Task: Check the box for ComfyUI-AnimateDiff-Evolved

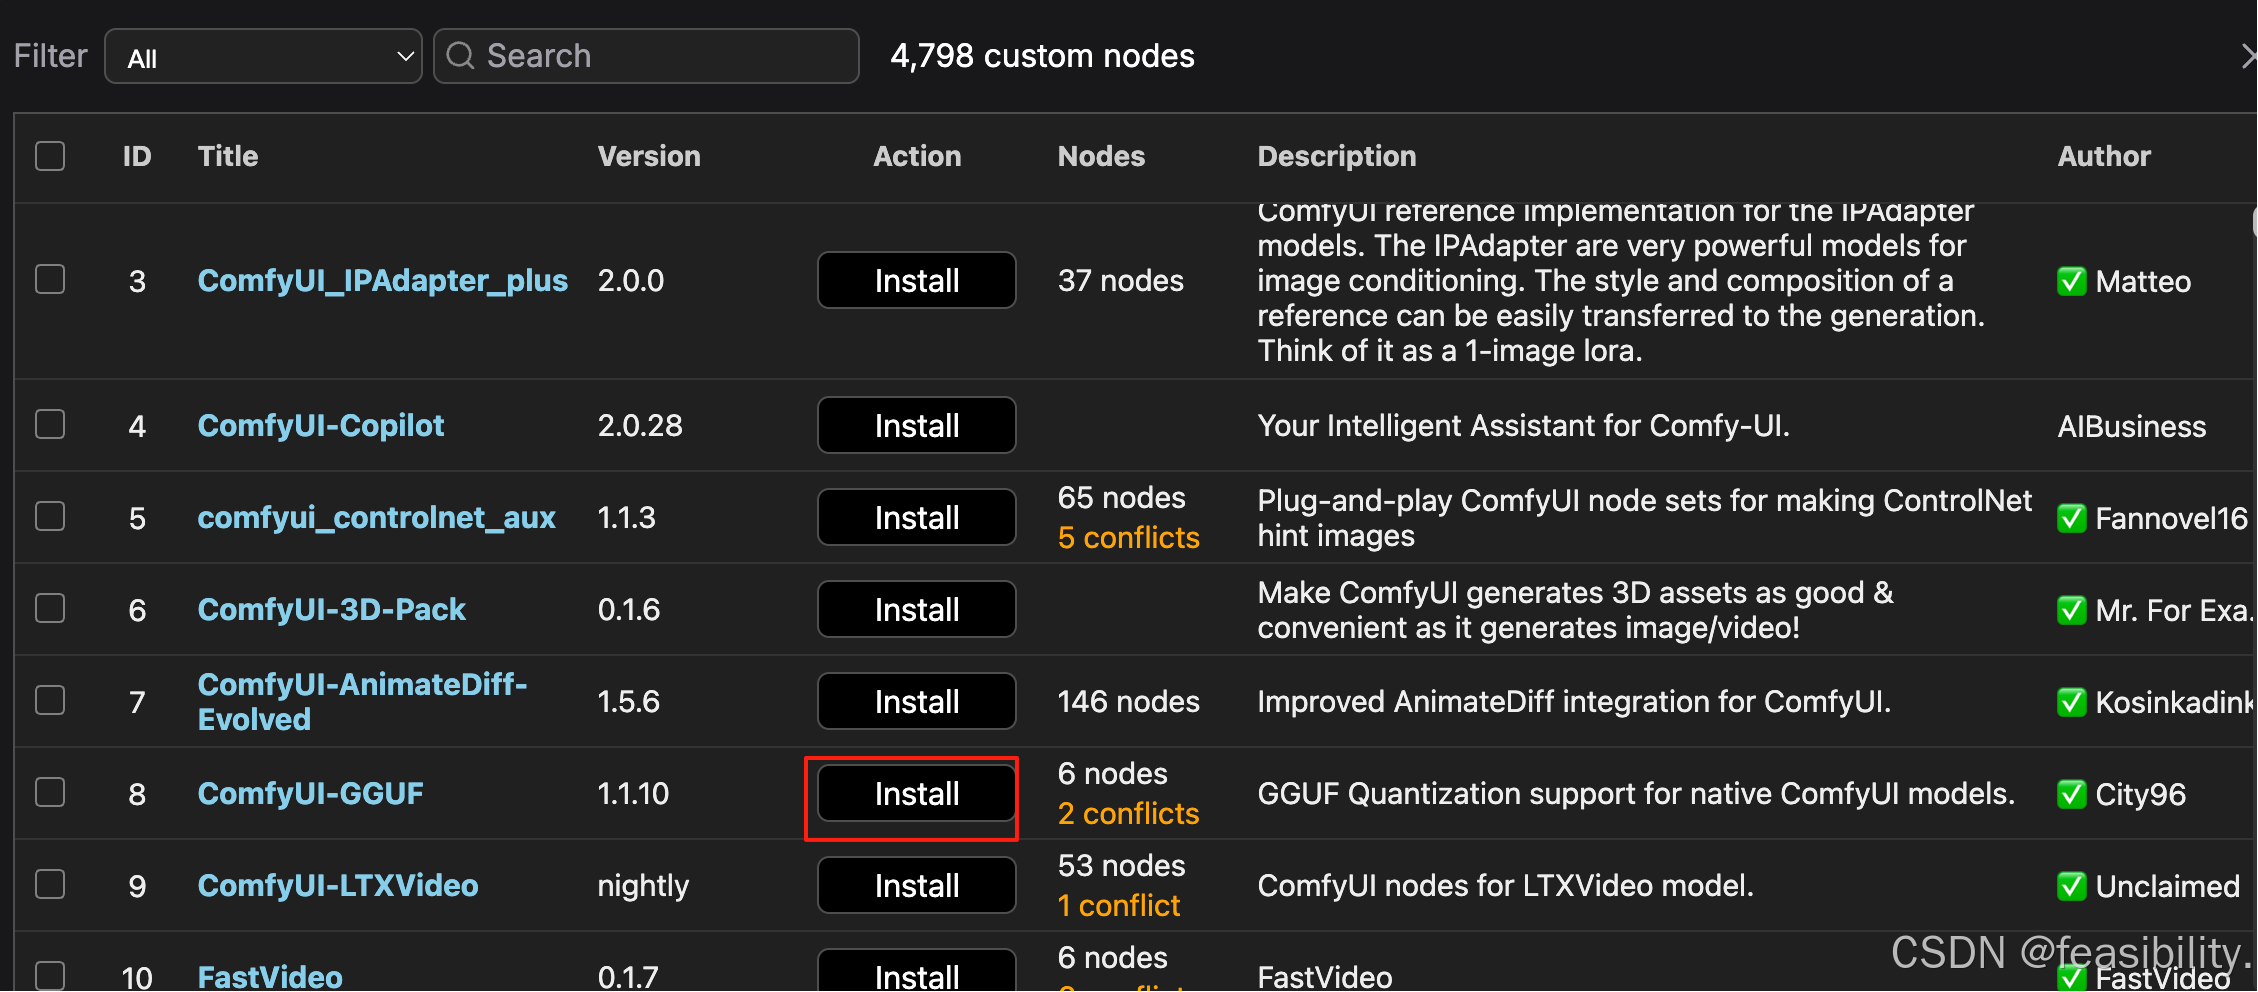Action: click(x=50, y=700)
